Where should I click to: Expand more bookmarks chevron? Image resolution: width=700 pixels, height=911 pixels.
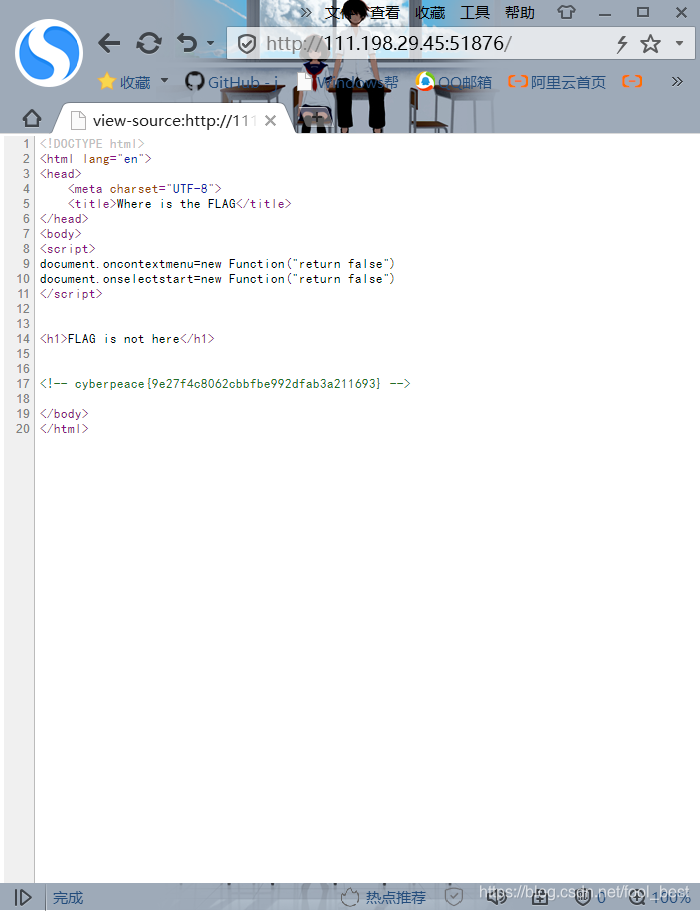[x=677, y=81]
